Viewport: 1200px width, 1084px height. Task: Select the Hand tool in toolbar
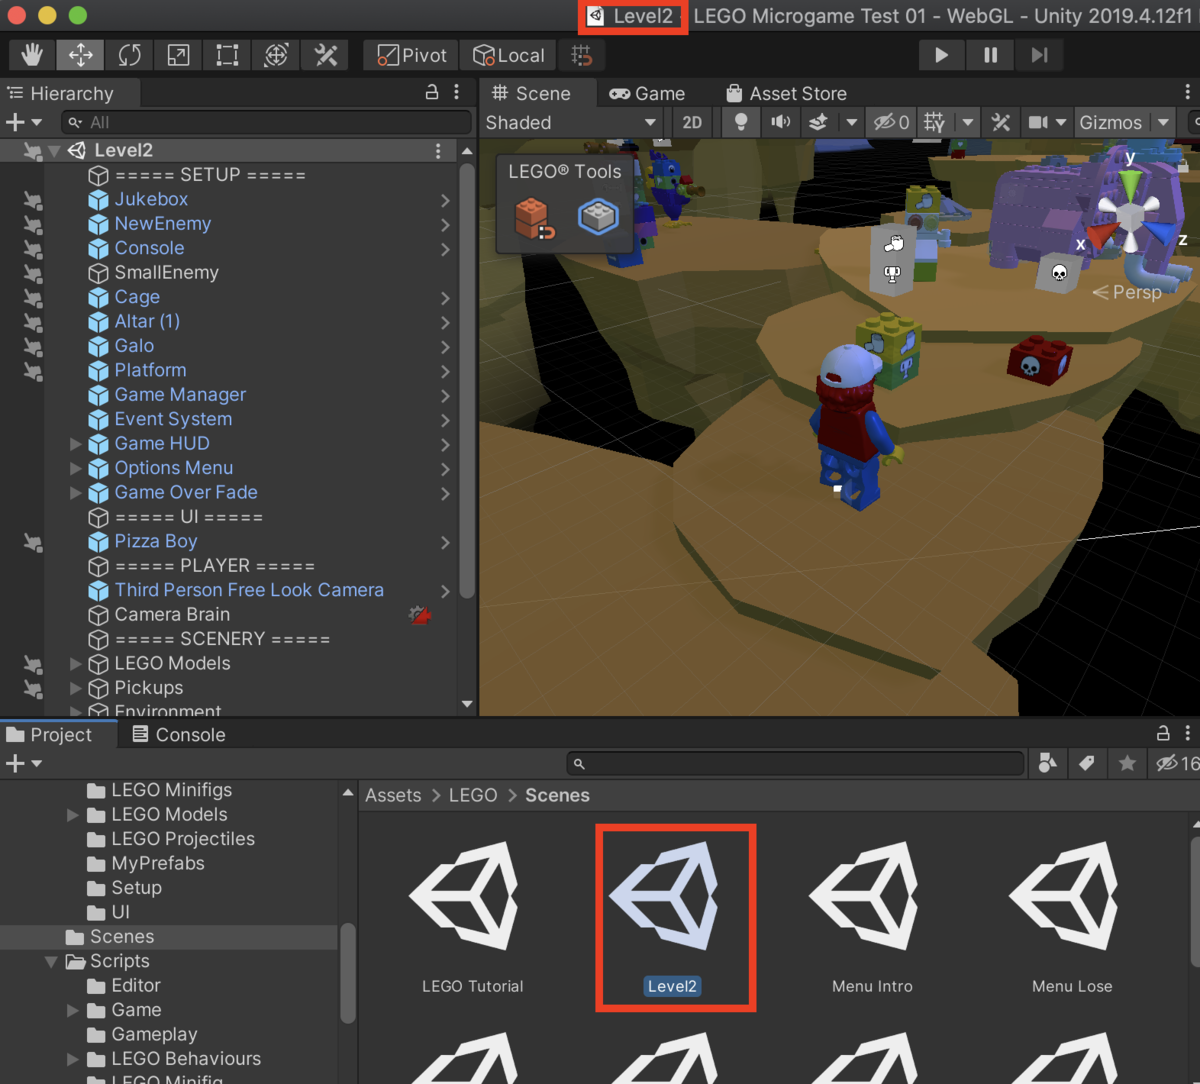32,55
